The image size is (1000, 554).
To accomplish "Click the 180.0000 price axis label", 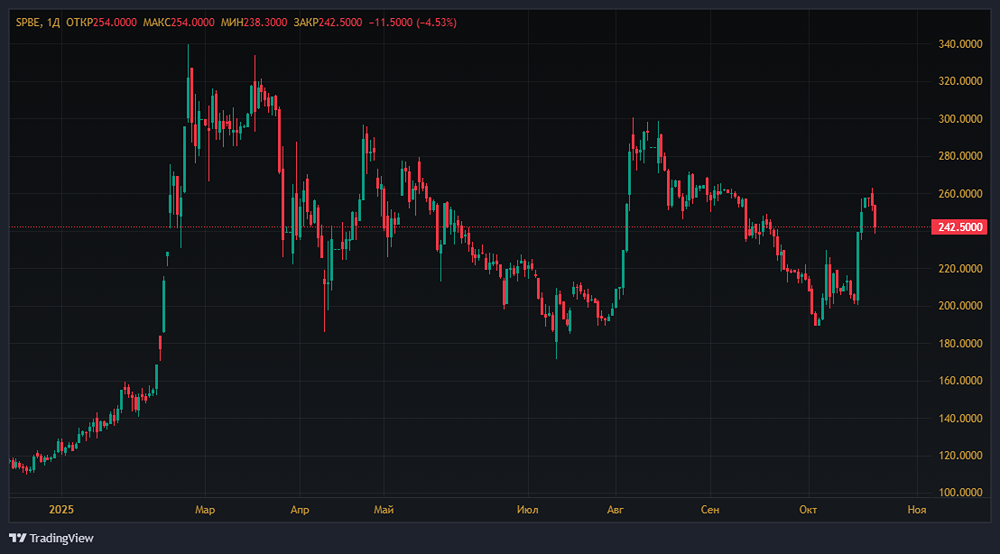I will tap(960, 343).
